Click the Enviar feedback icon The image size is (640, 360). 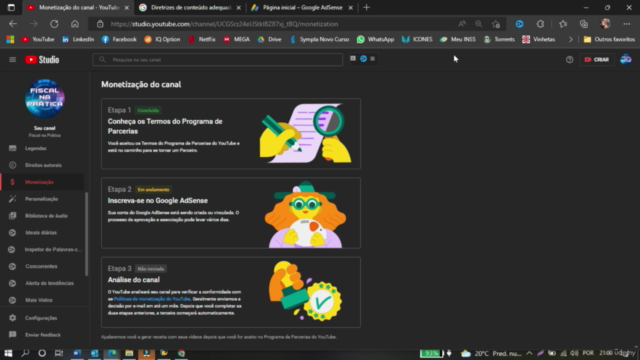12,335
